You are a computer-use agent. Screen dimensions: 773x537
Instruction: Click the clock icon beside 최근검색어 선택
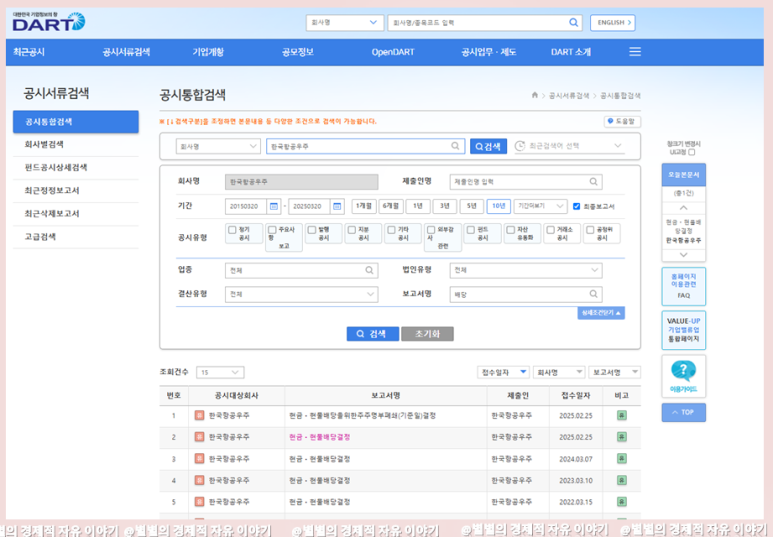(520, 146)
